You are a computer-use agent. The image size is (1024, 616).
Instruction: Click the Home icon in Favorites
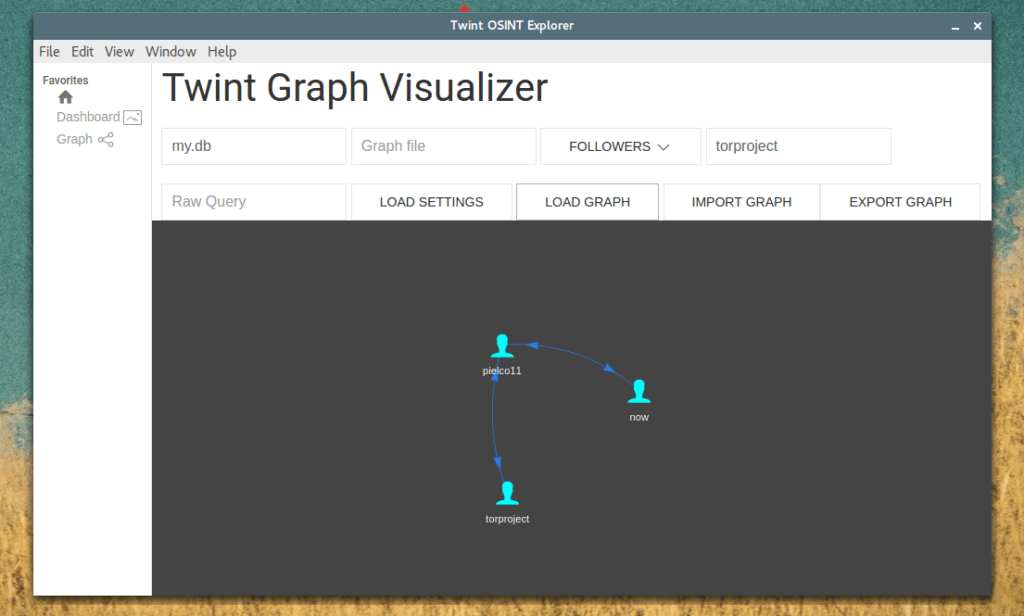click(x=65, y=97)
